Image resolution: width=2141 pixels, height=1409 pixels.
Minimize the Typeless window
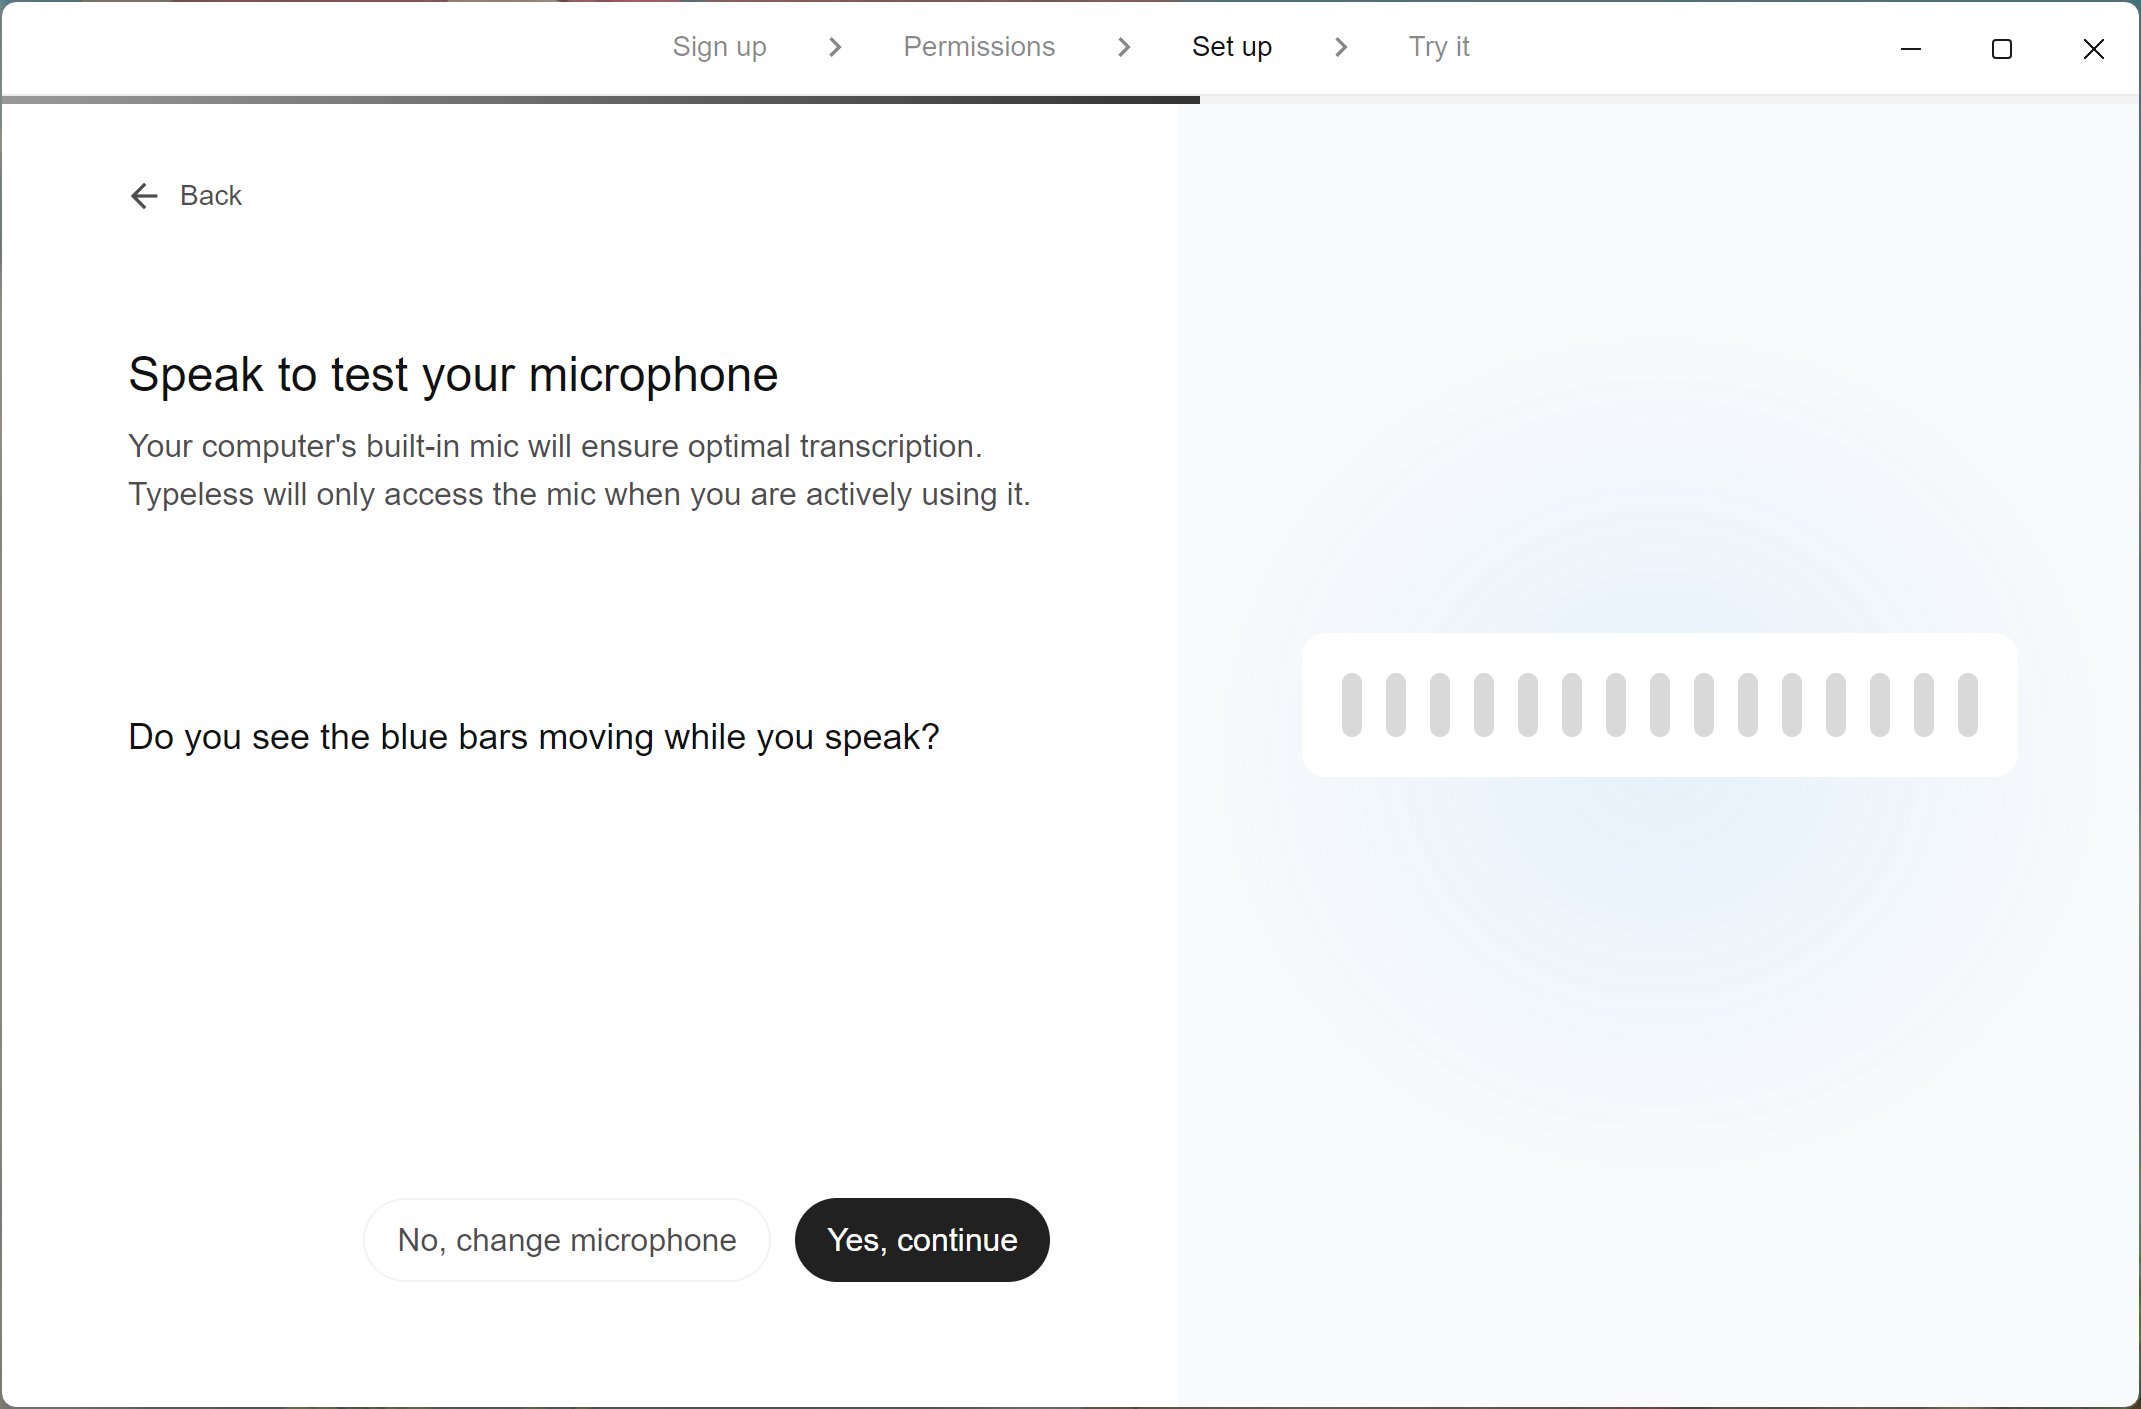pyautogui.click(x=1910, y=49)
